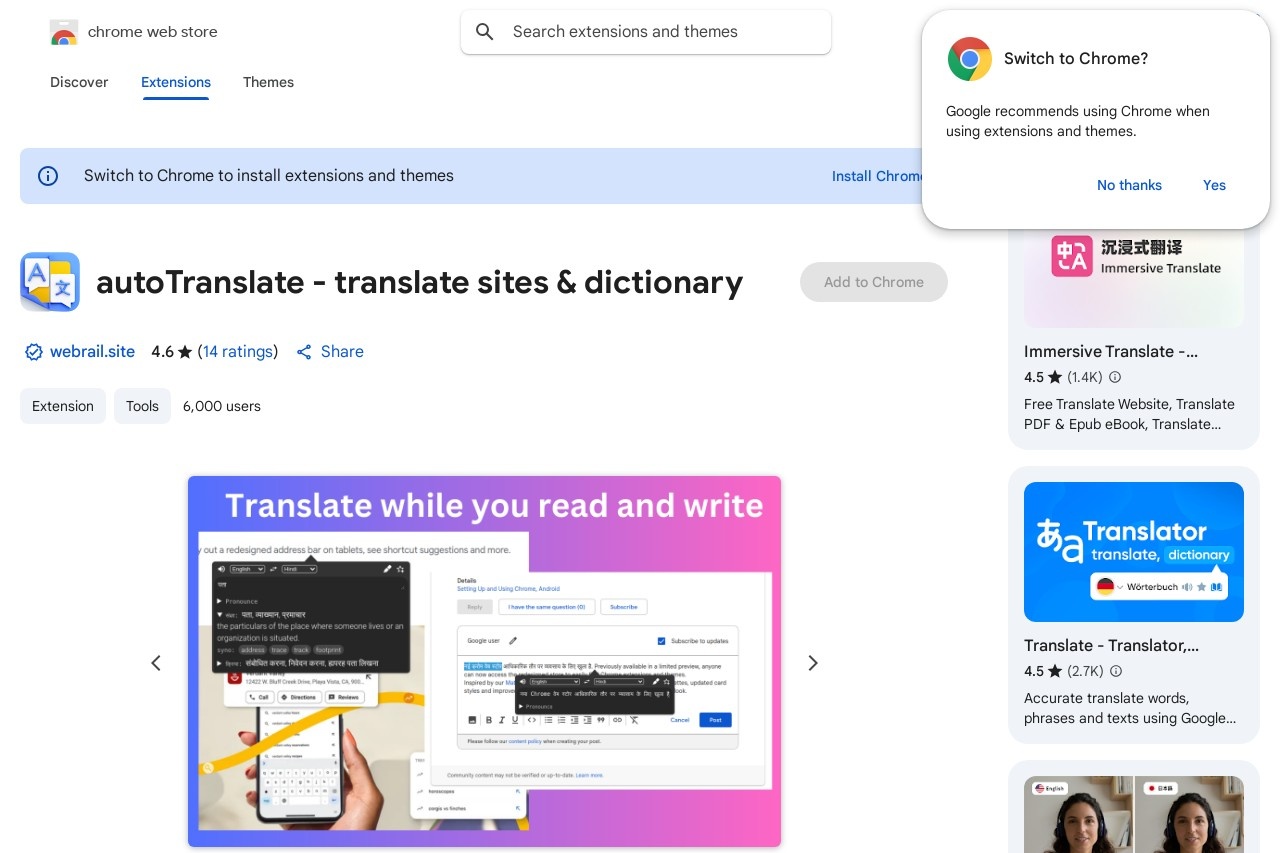
Task: Click the Chrome logo in the popup
Action: coord(970,59)
